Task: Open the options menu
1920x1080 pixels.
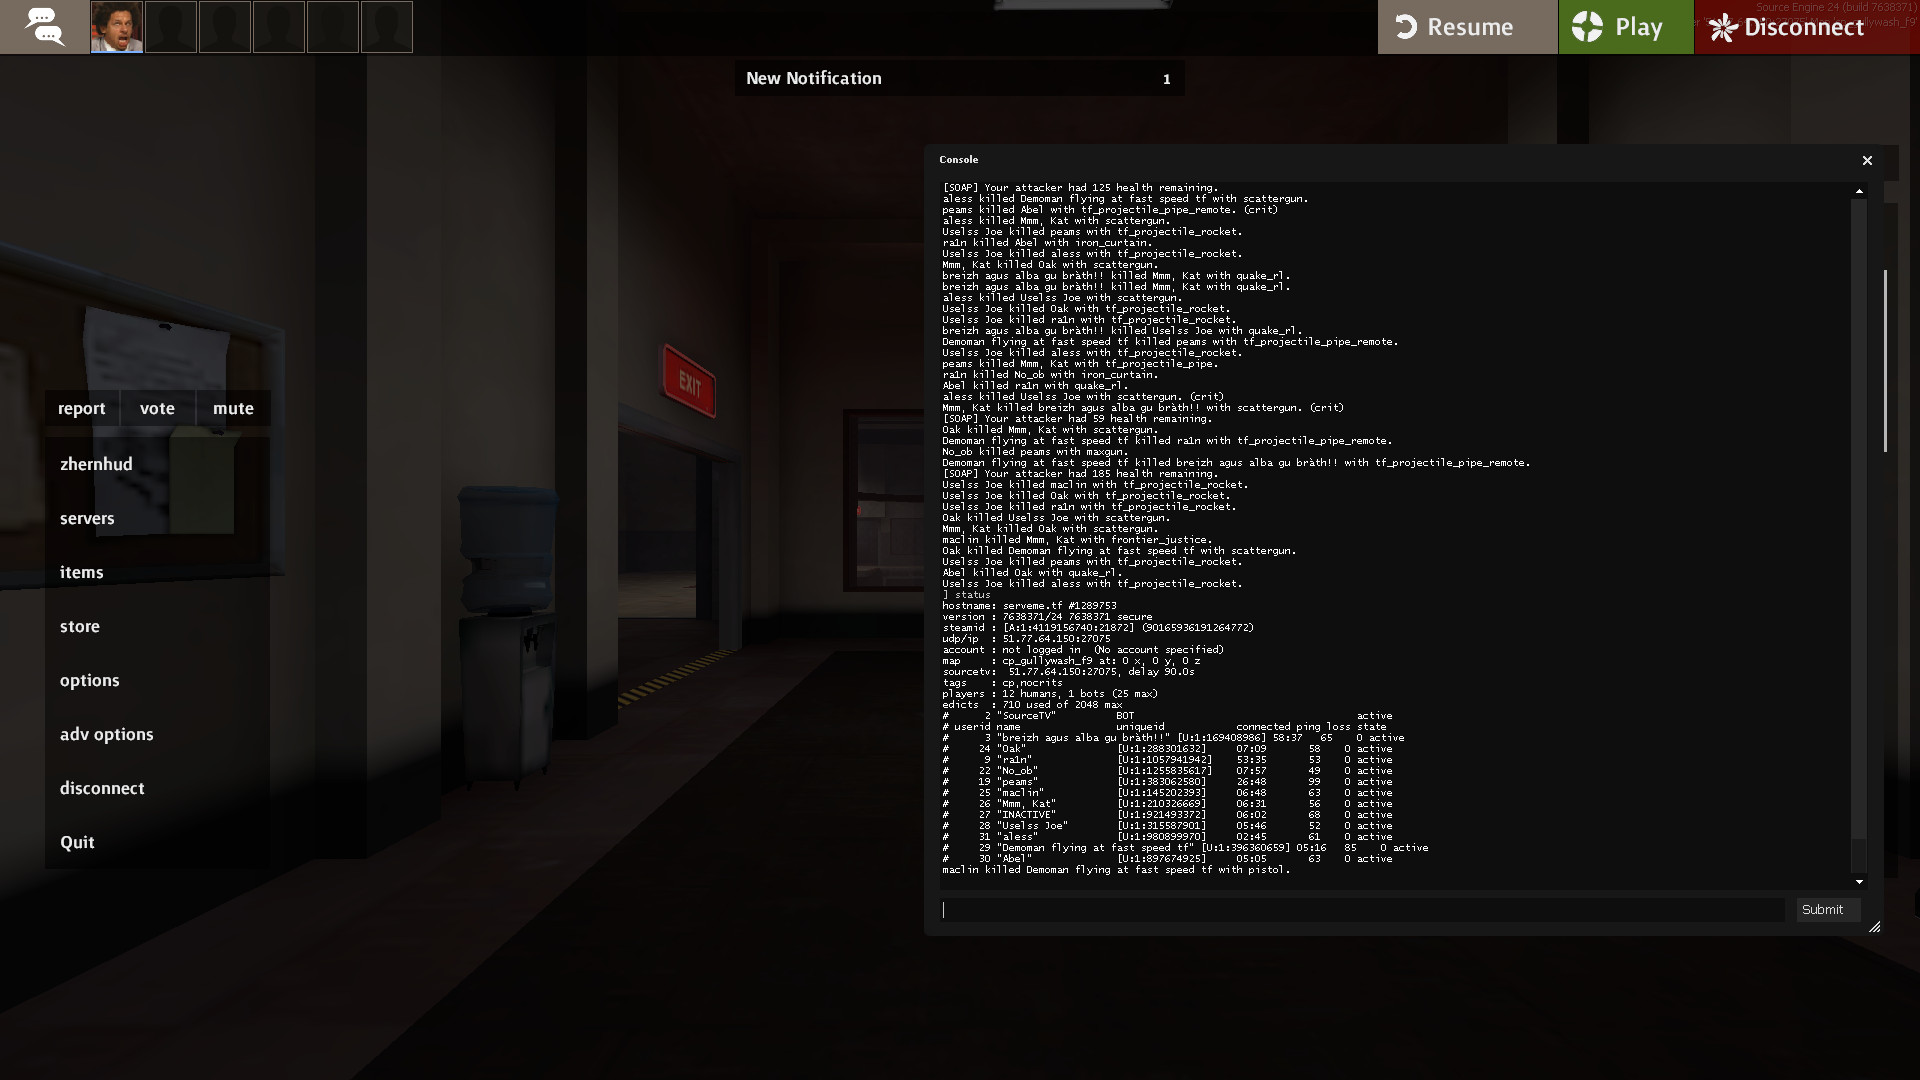Action: point(89,680)
